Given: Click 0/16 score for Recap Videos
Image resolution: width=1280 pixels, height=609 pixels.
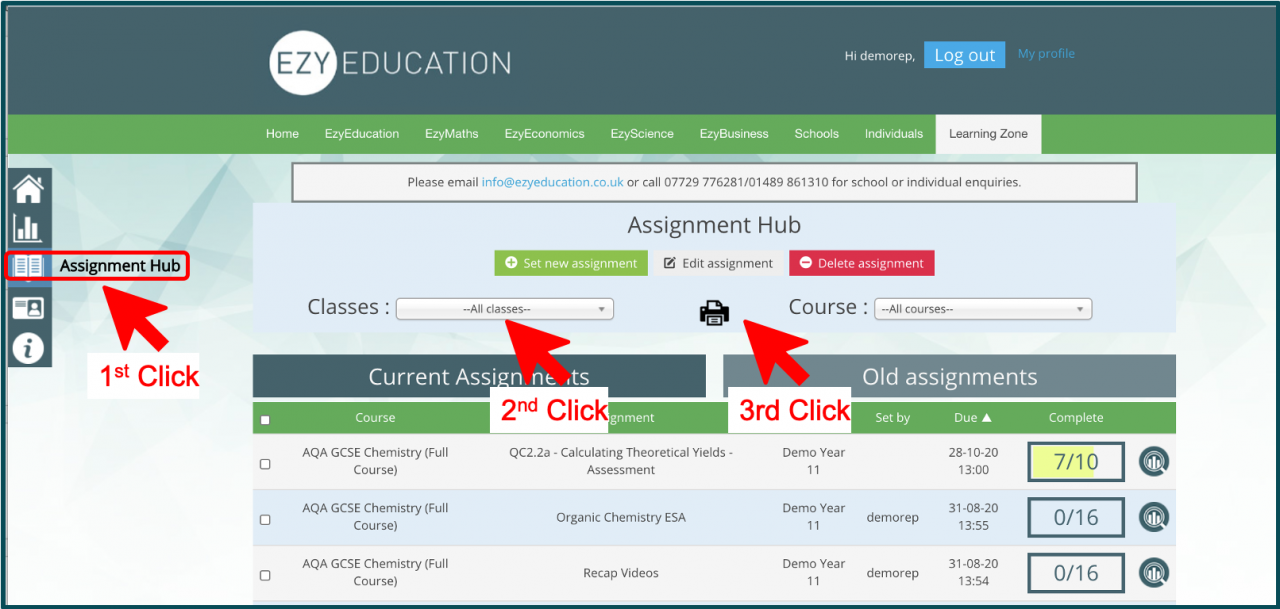Looking at the screenshot, I should point(1076,573).
